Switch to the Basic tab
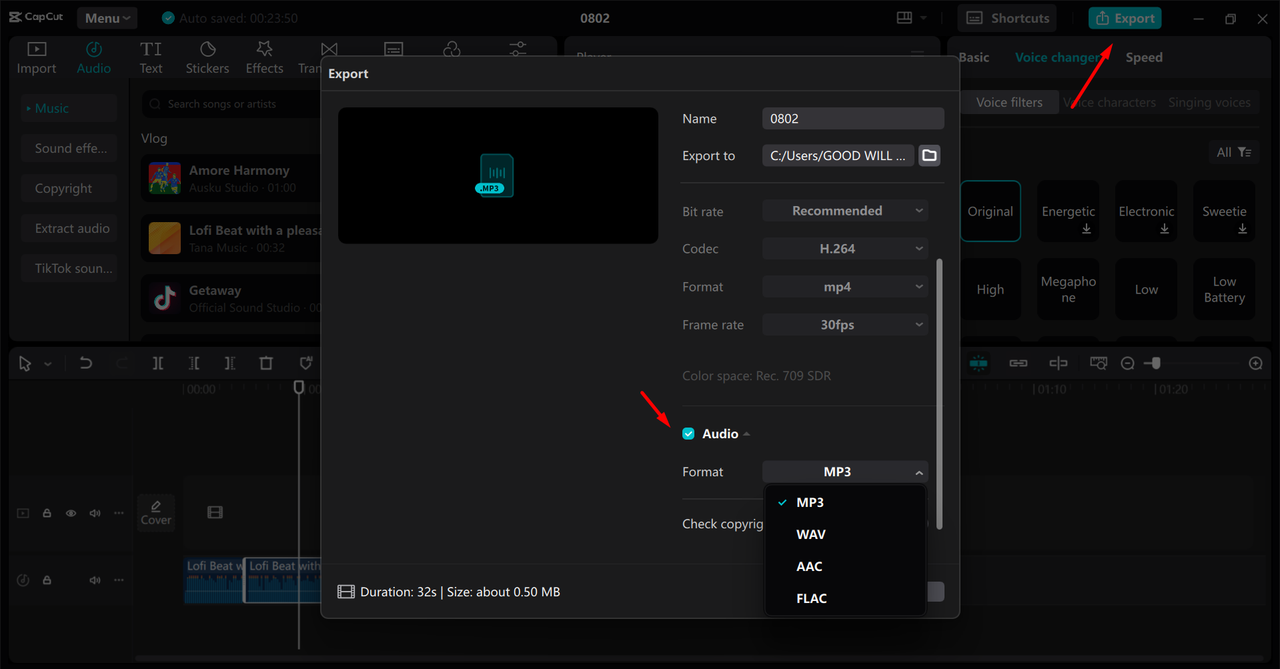 click(x=974, y=57)
